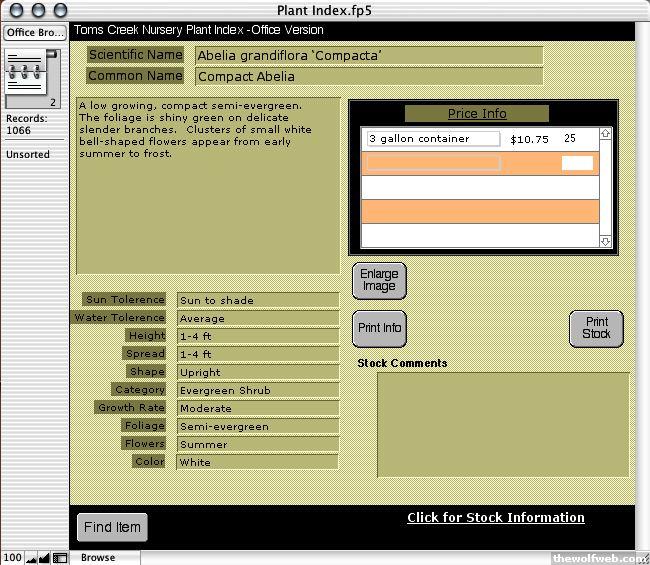Screen dimensions: 650x565
Task: Click the record bookmark slider handle
Action: point(51,54)
